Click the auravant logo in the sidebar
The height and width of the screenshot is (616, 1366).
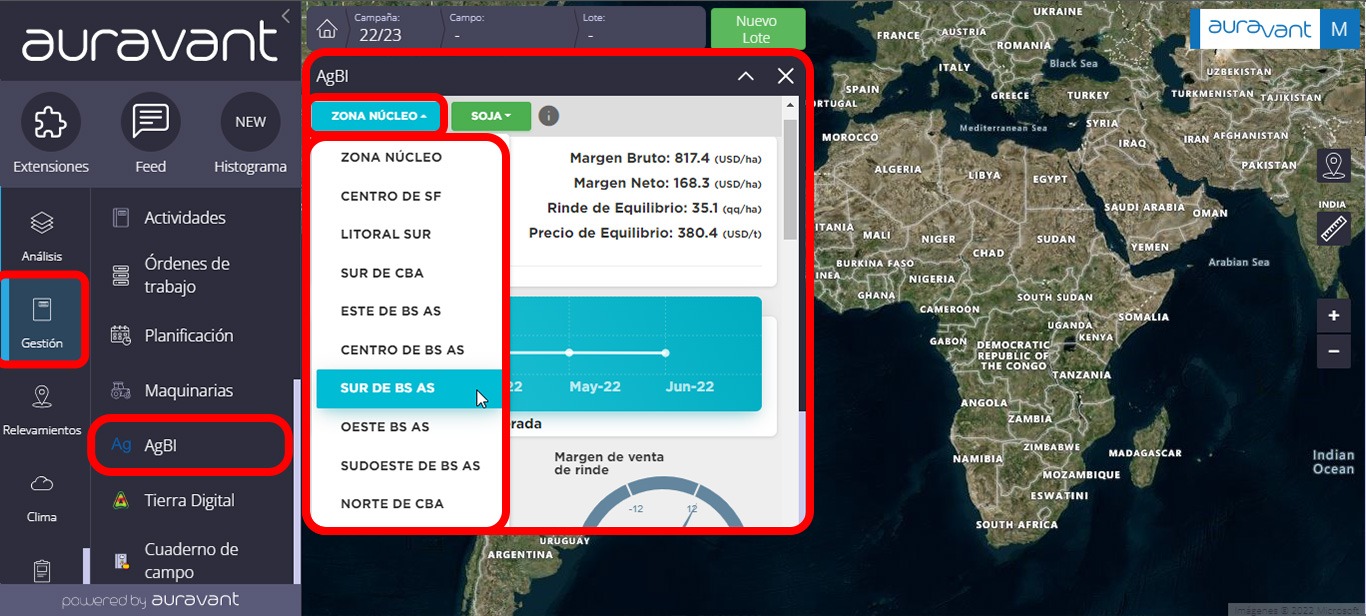point(149,42)
